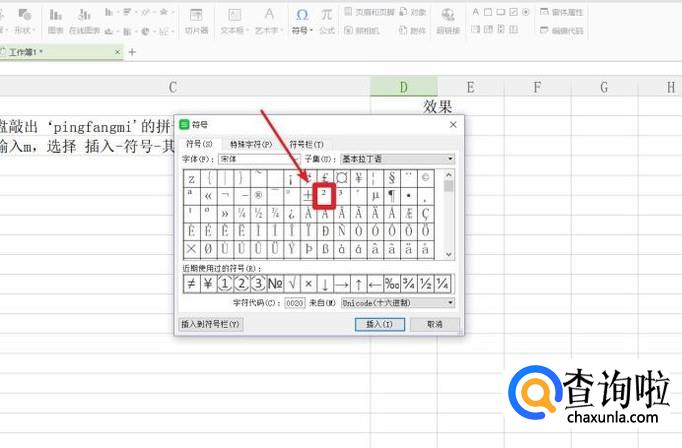Screen dimensions: 682x448
Task: Select the © copyright symbol
Action: pyautogui.click(x=425, y=178)
